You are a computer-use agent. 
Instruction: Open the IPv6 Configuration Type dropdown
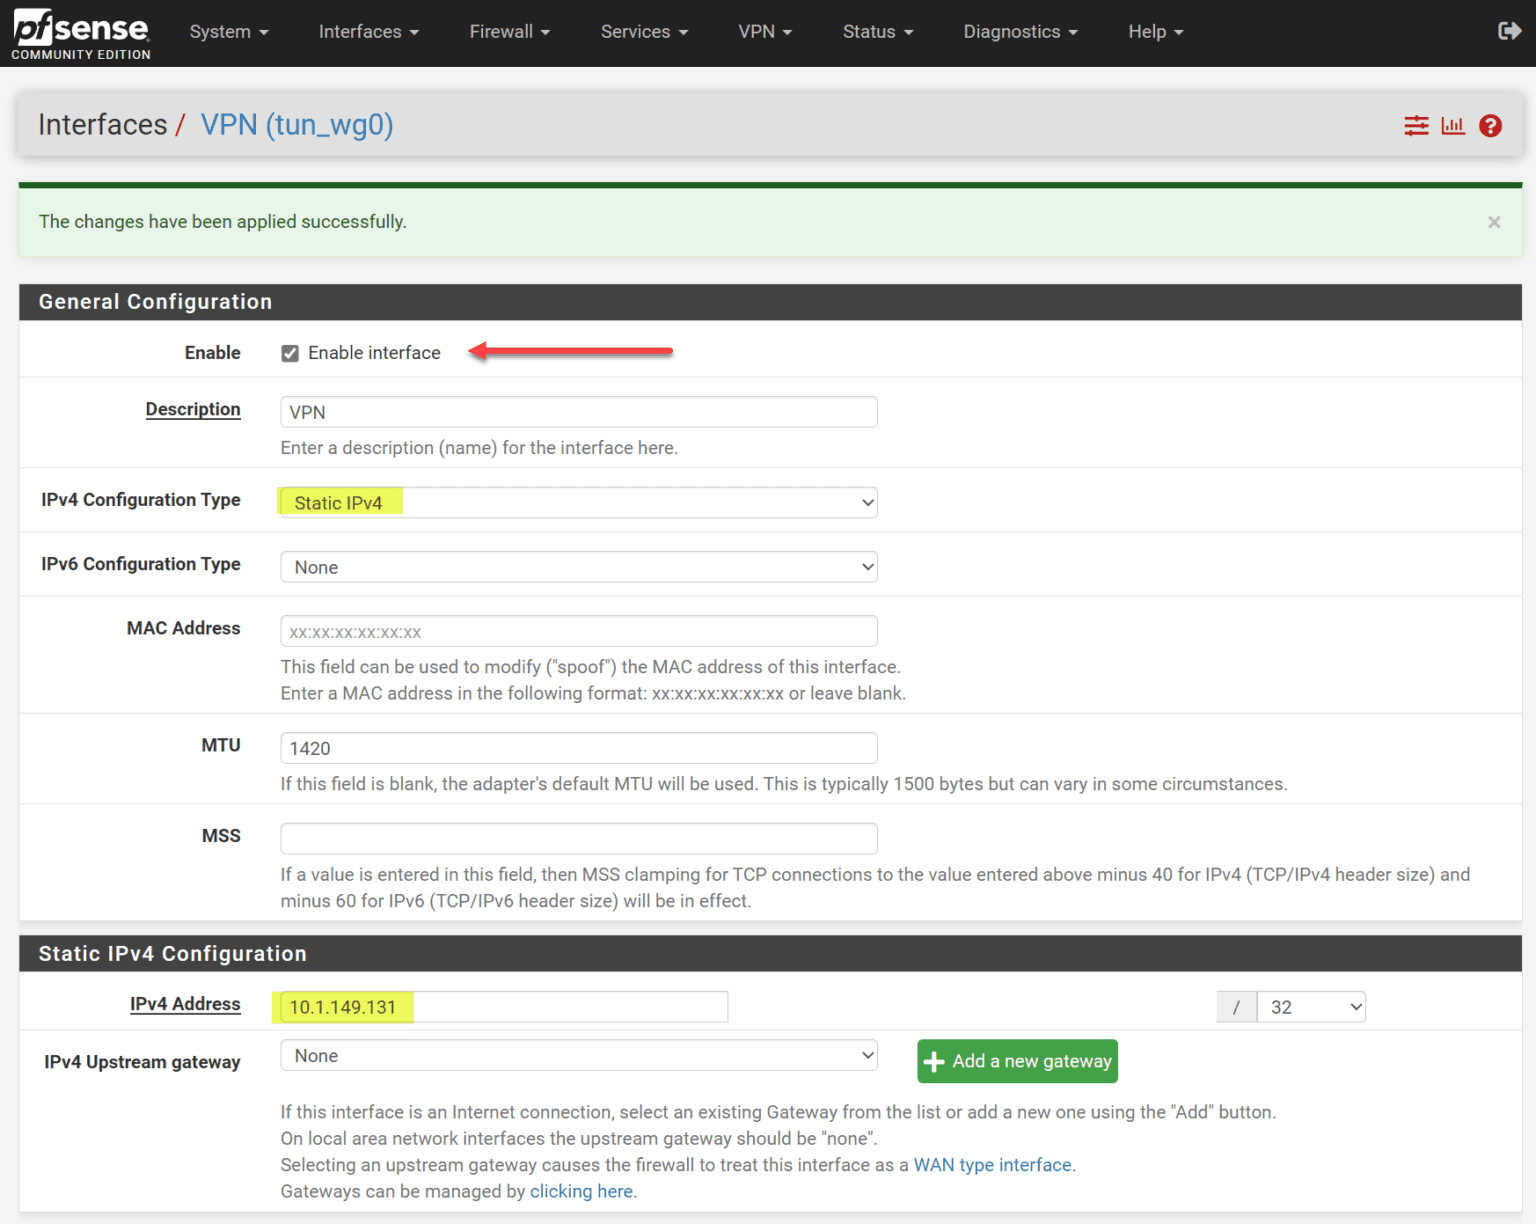pos(578,566)
